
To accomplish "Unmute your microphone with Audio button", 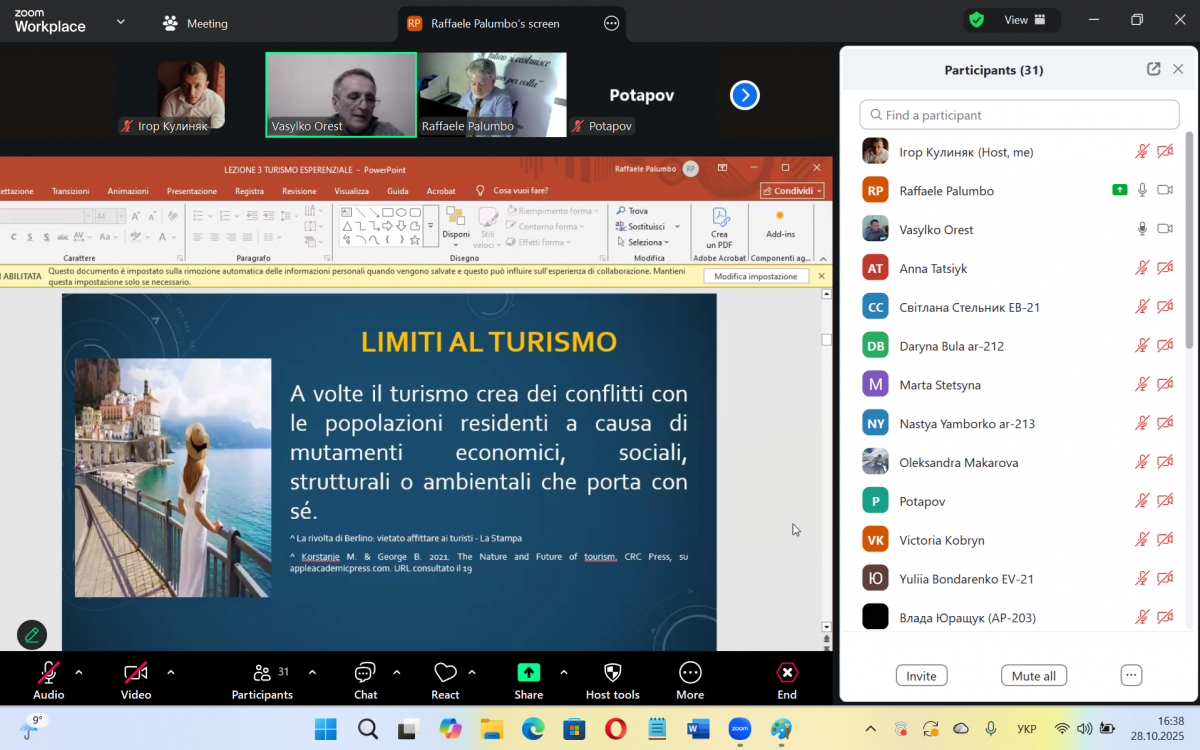I will pyautogui.click(x=48, y=673).
